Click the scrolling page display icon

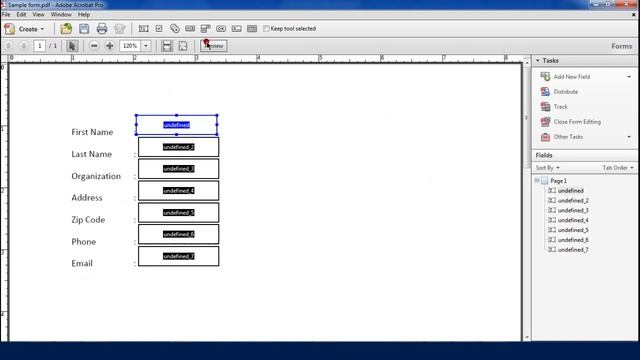click(167, 46)
